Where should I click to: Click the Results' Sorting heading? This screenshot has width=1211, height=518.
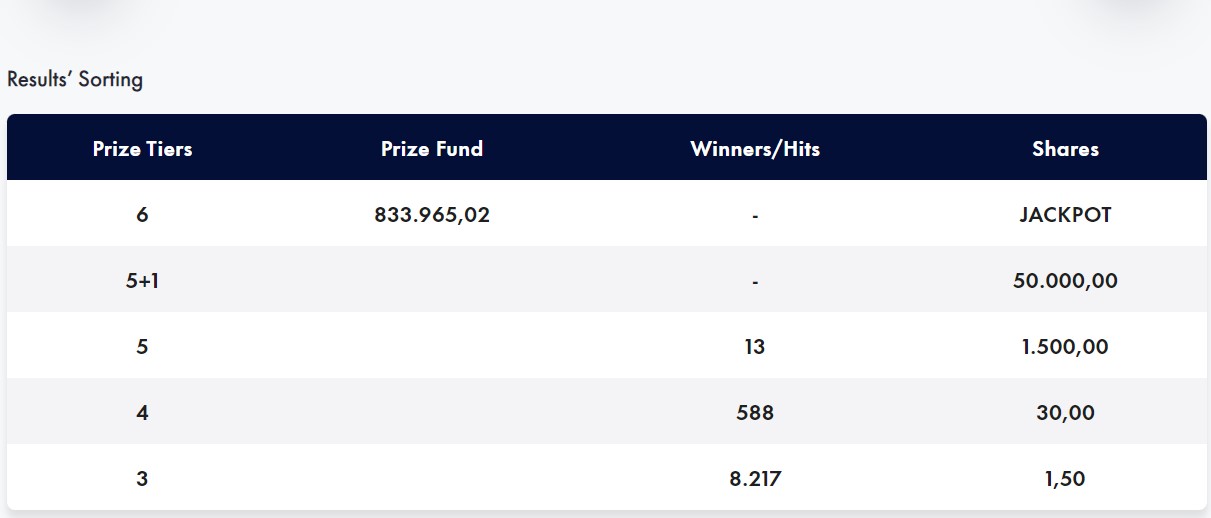[75, 80]
